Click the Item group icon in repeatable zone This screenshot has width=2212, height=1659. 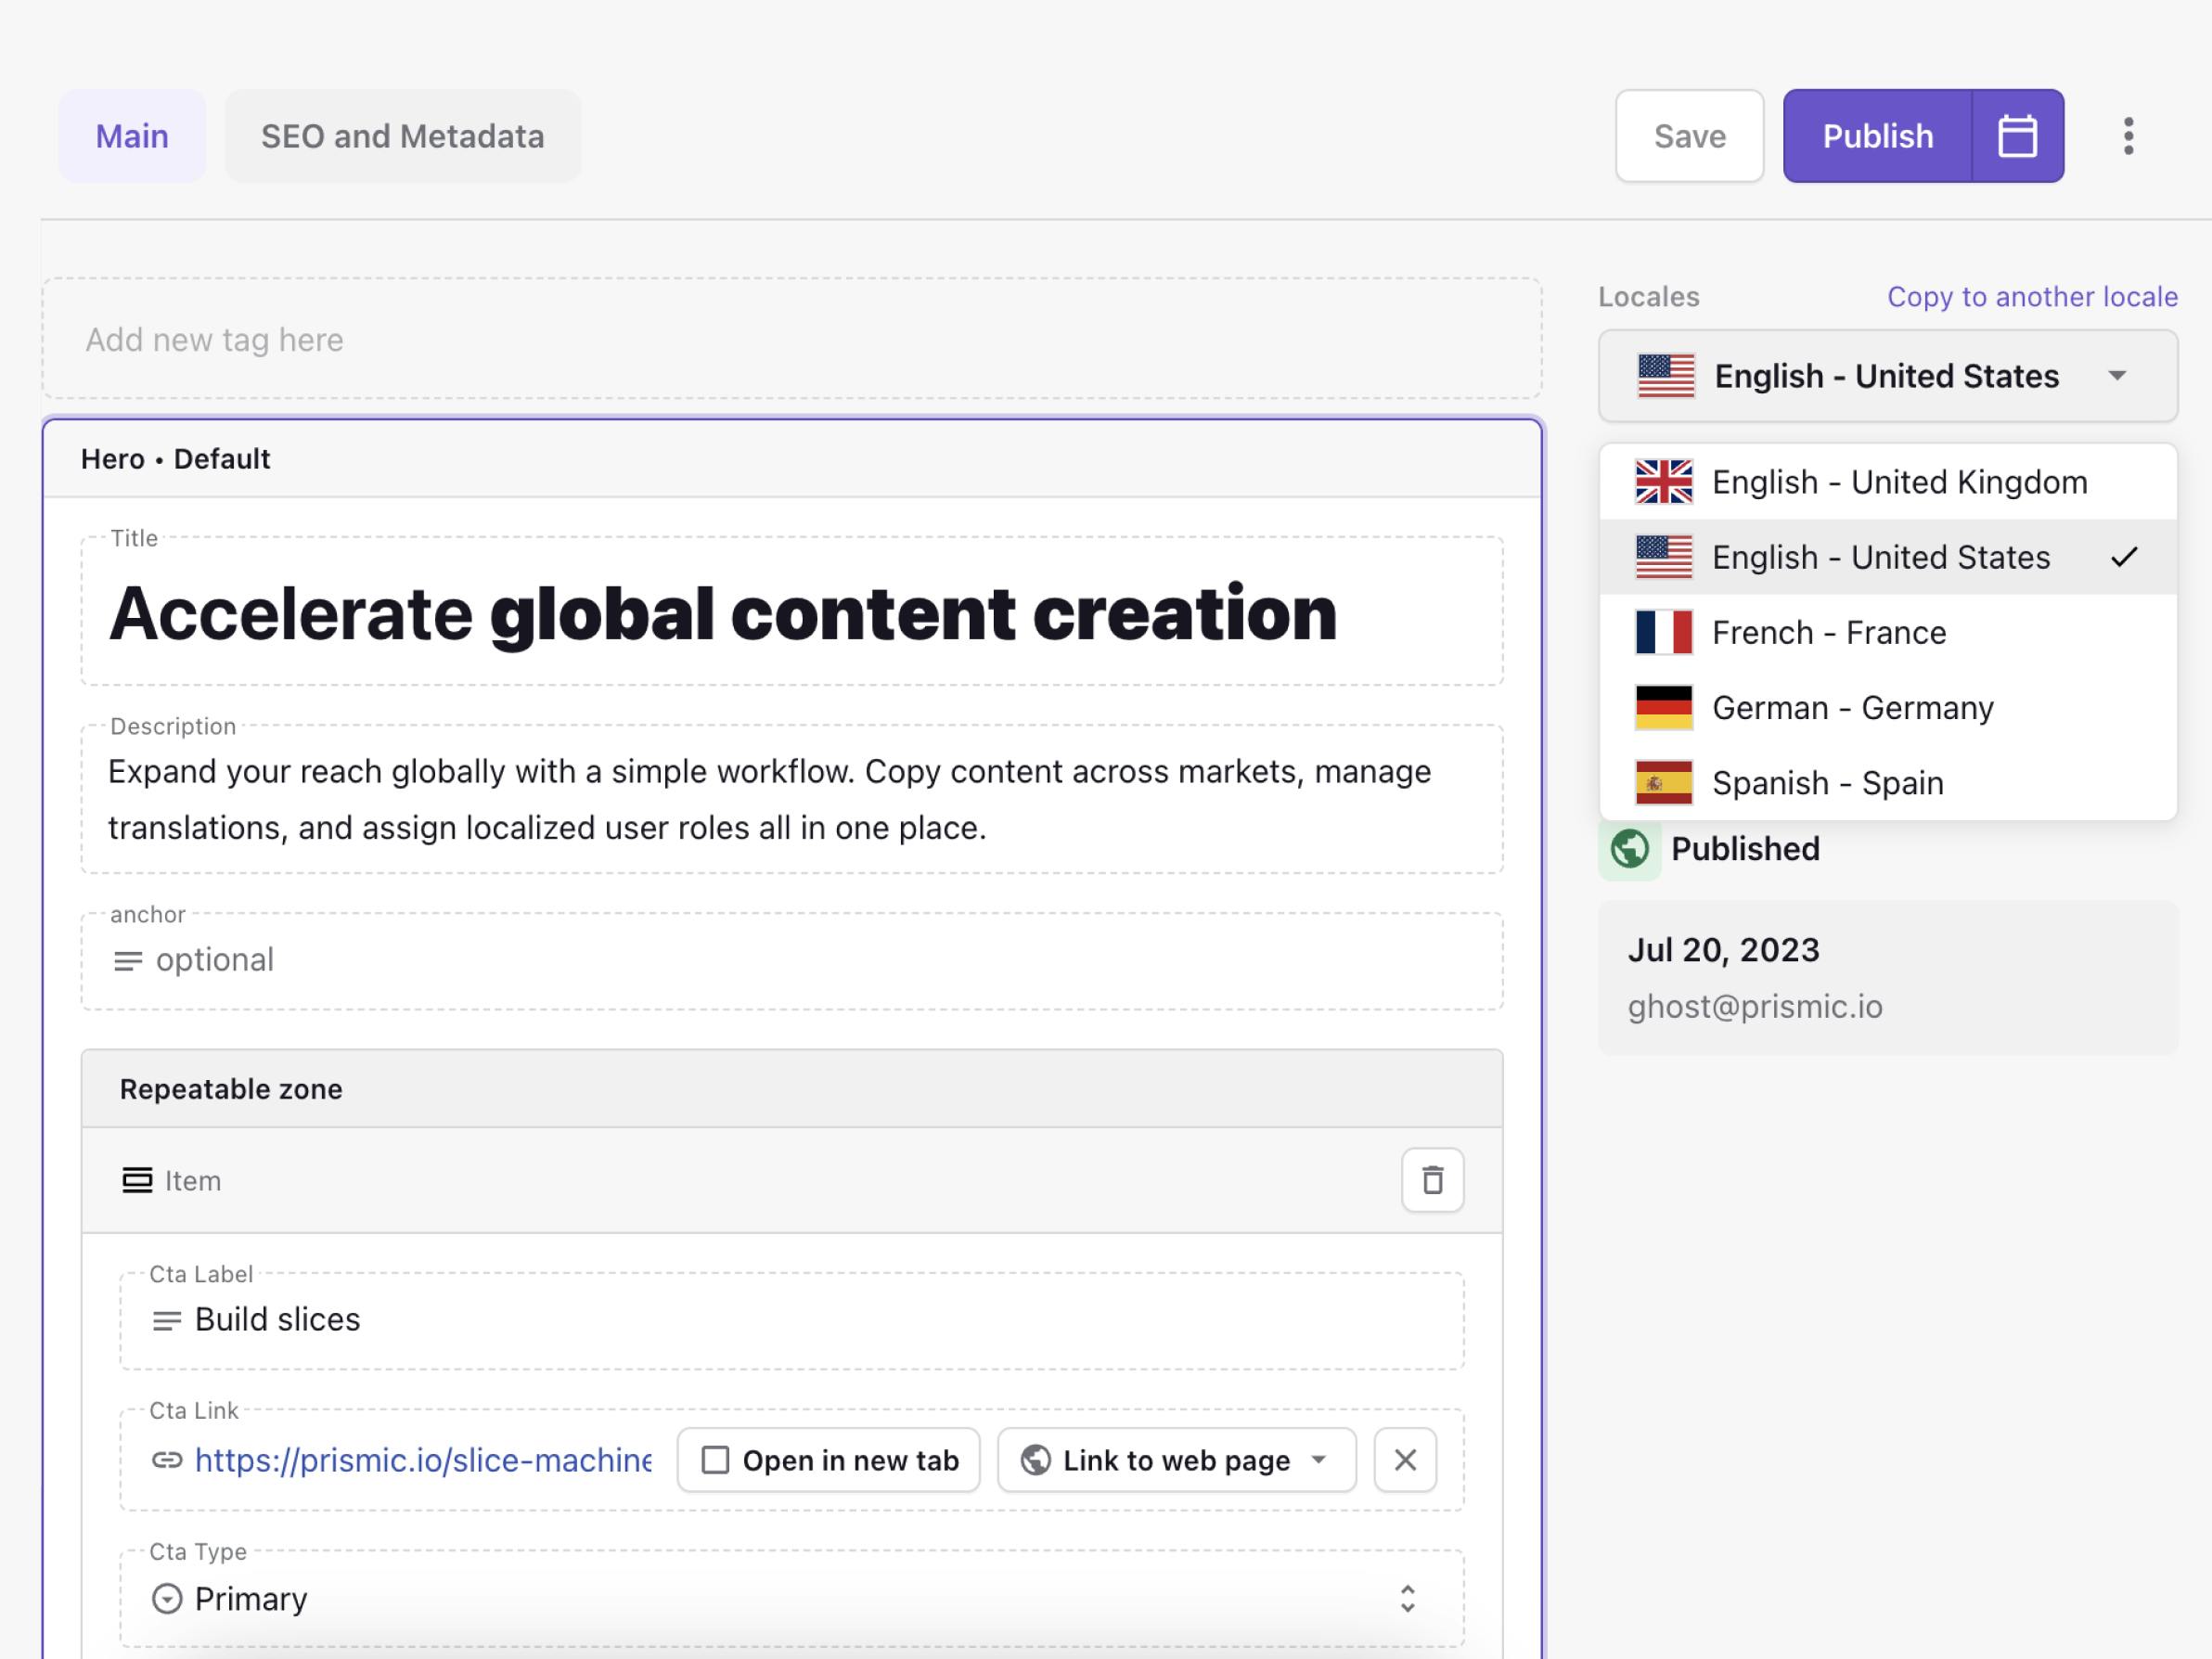[x=137, y=1180]
